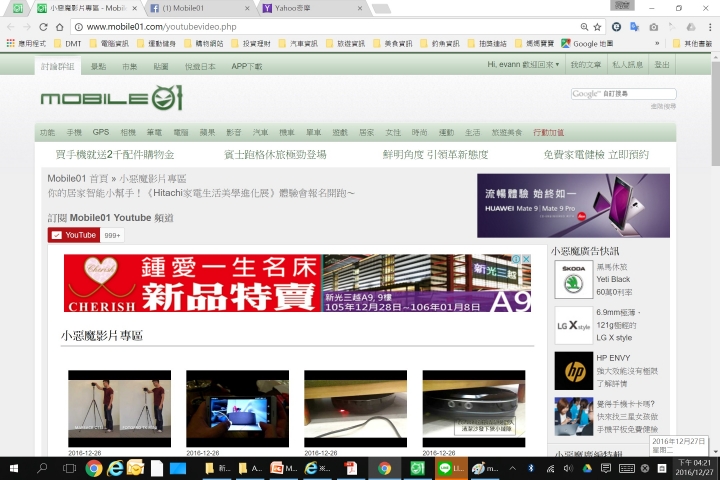
Task: Open the Adobe PDF reader on the taskbar
Action: pyautogui.click(x=351, y=469)
